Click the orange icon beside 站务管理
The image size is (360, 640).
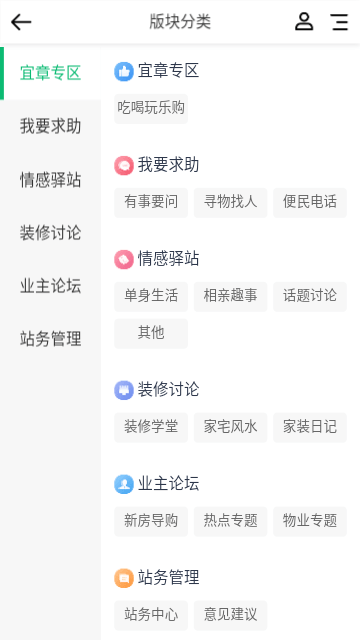point(124,578)
